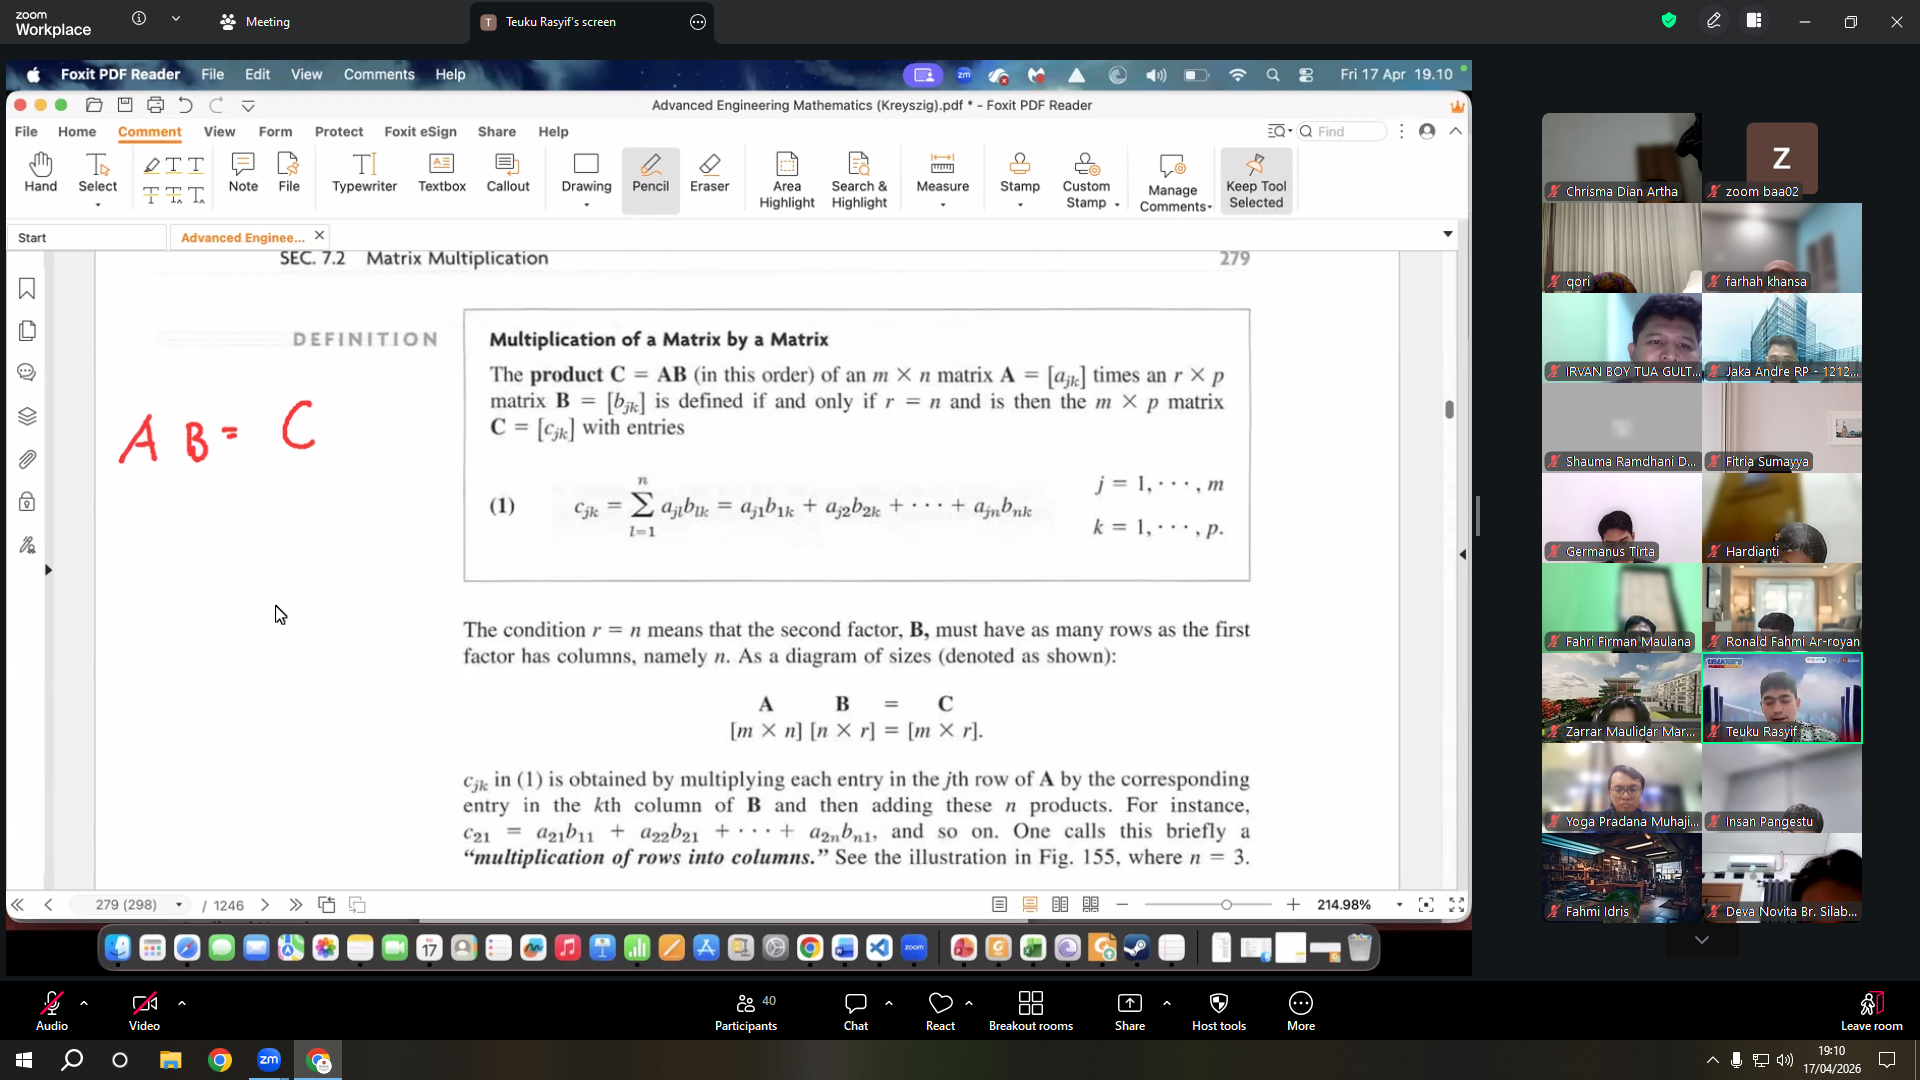Screen dimensions: 1920x1080
Task: Open the Foxit eSign tab
Action: (420, 132)
